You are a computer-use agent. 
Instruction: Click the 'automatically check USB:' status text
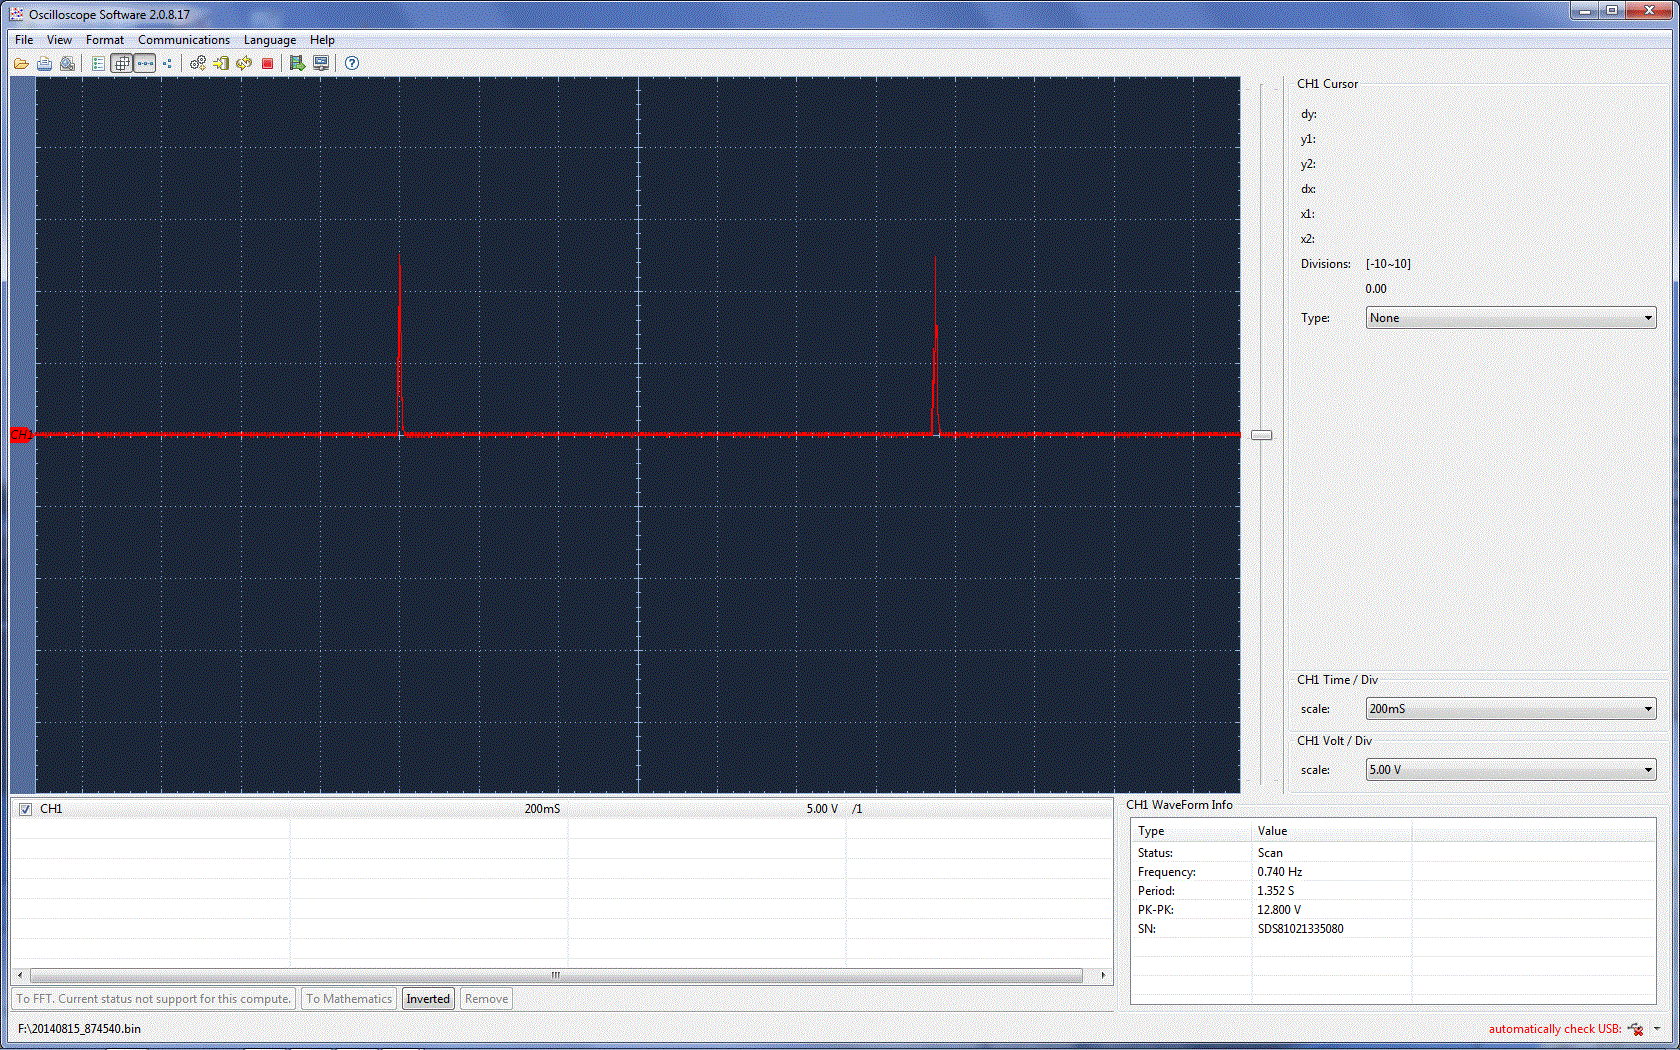pos(1555,1029)
